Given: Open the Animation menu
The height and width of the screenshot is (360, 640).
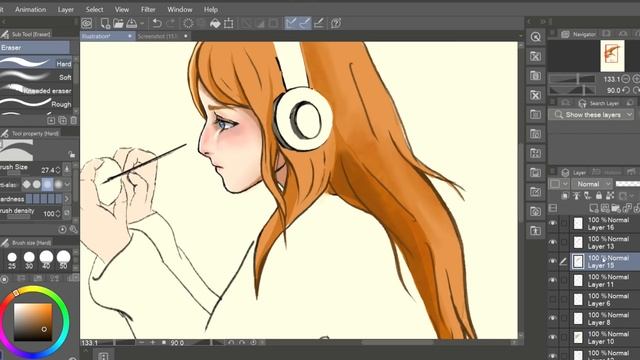Looking at the screenshot, I should click(x=31, y=9).
